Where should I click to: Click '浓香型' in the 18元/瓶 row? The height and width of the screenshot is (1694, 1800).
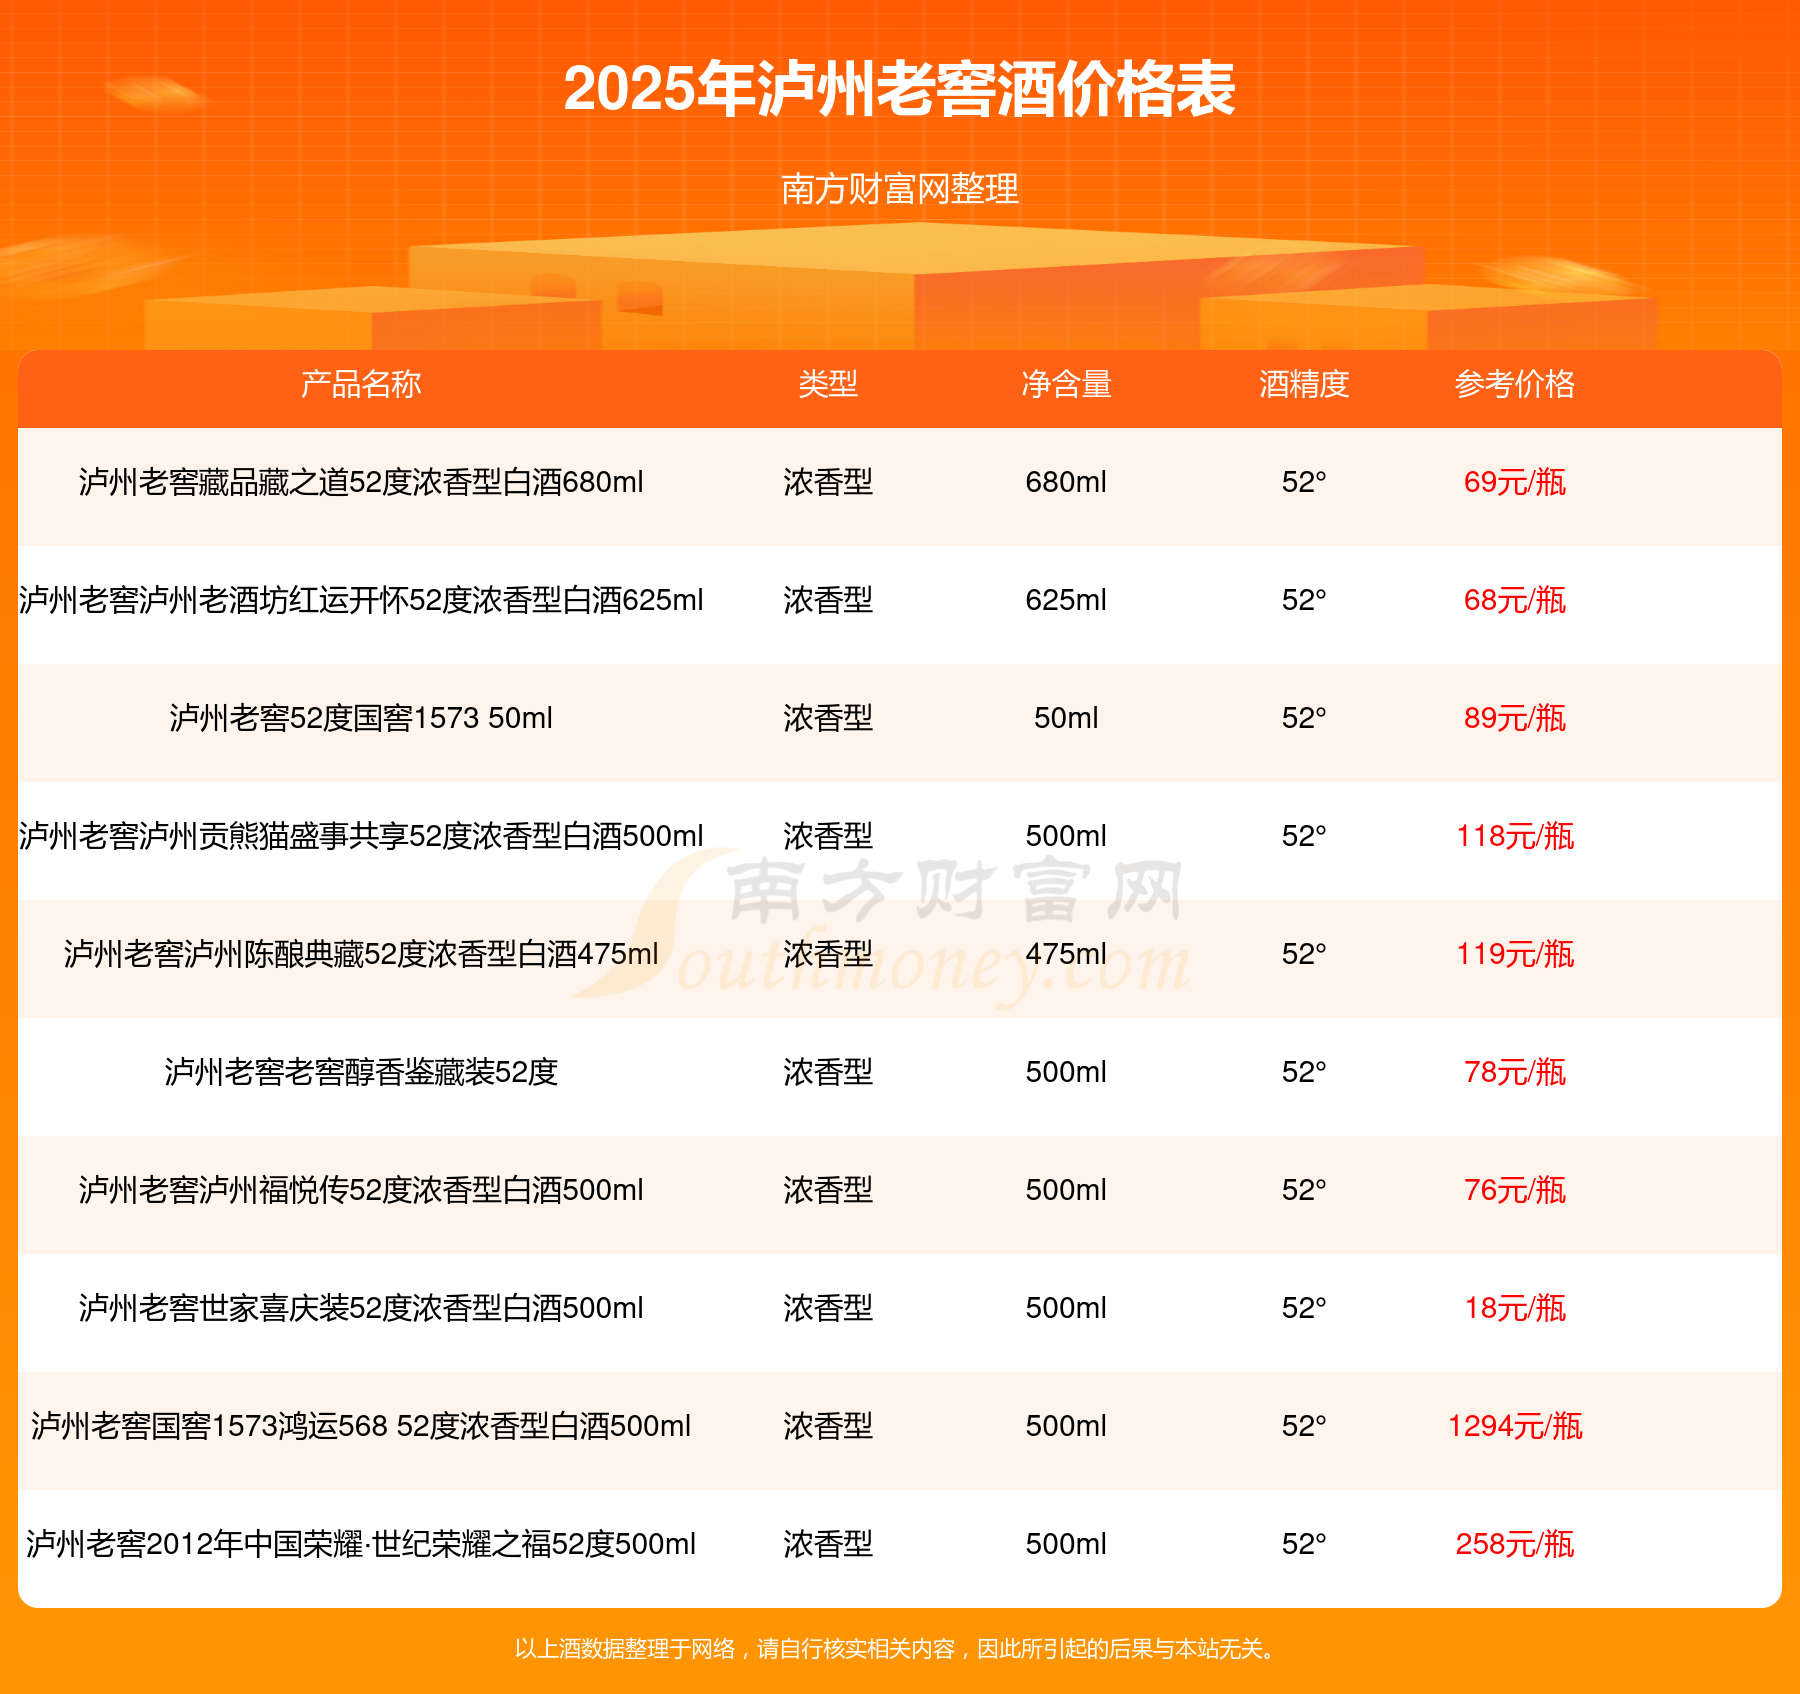pos(828,1308)
